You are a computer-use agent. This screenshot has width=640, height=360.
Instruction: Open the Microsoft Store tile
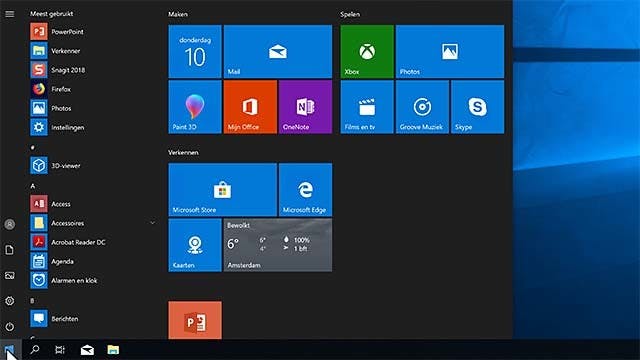pos(223,190)
